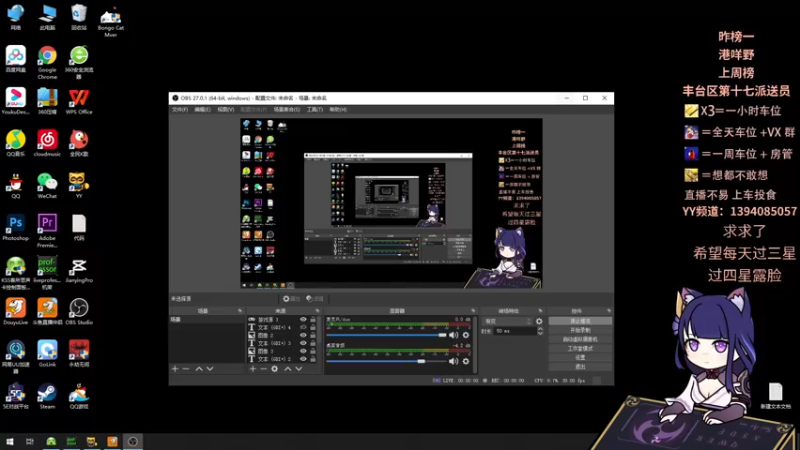
Task: Toggle visibility of 文本 (GDI+) 4 source
Action: tap(303, 328)
